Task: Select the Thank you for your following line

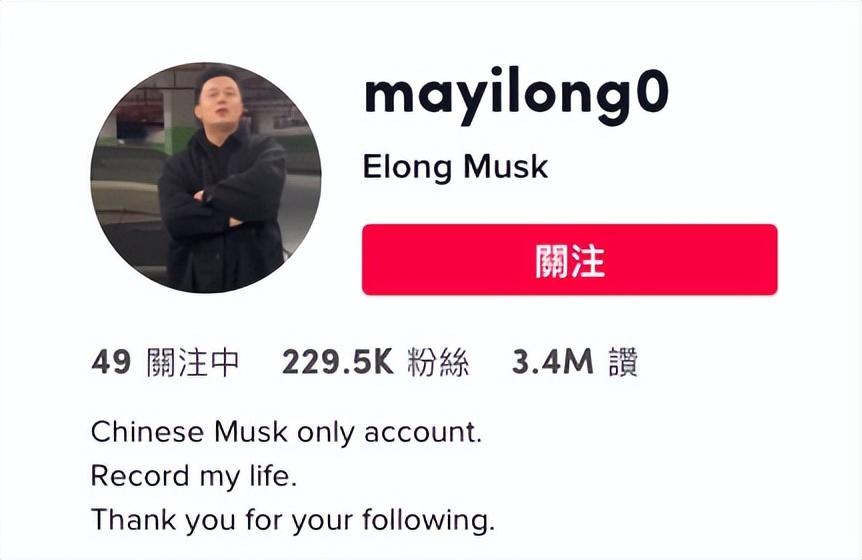Action: coord(293,520)
